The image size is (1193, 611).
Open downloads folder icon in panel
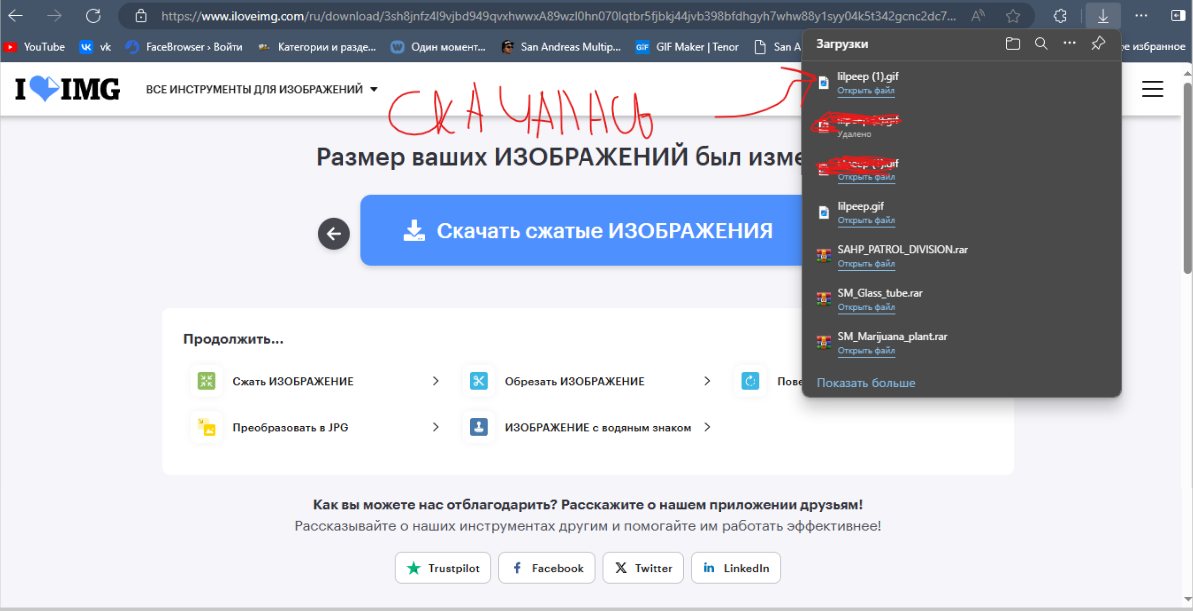click(x=1013, y=44)
